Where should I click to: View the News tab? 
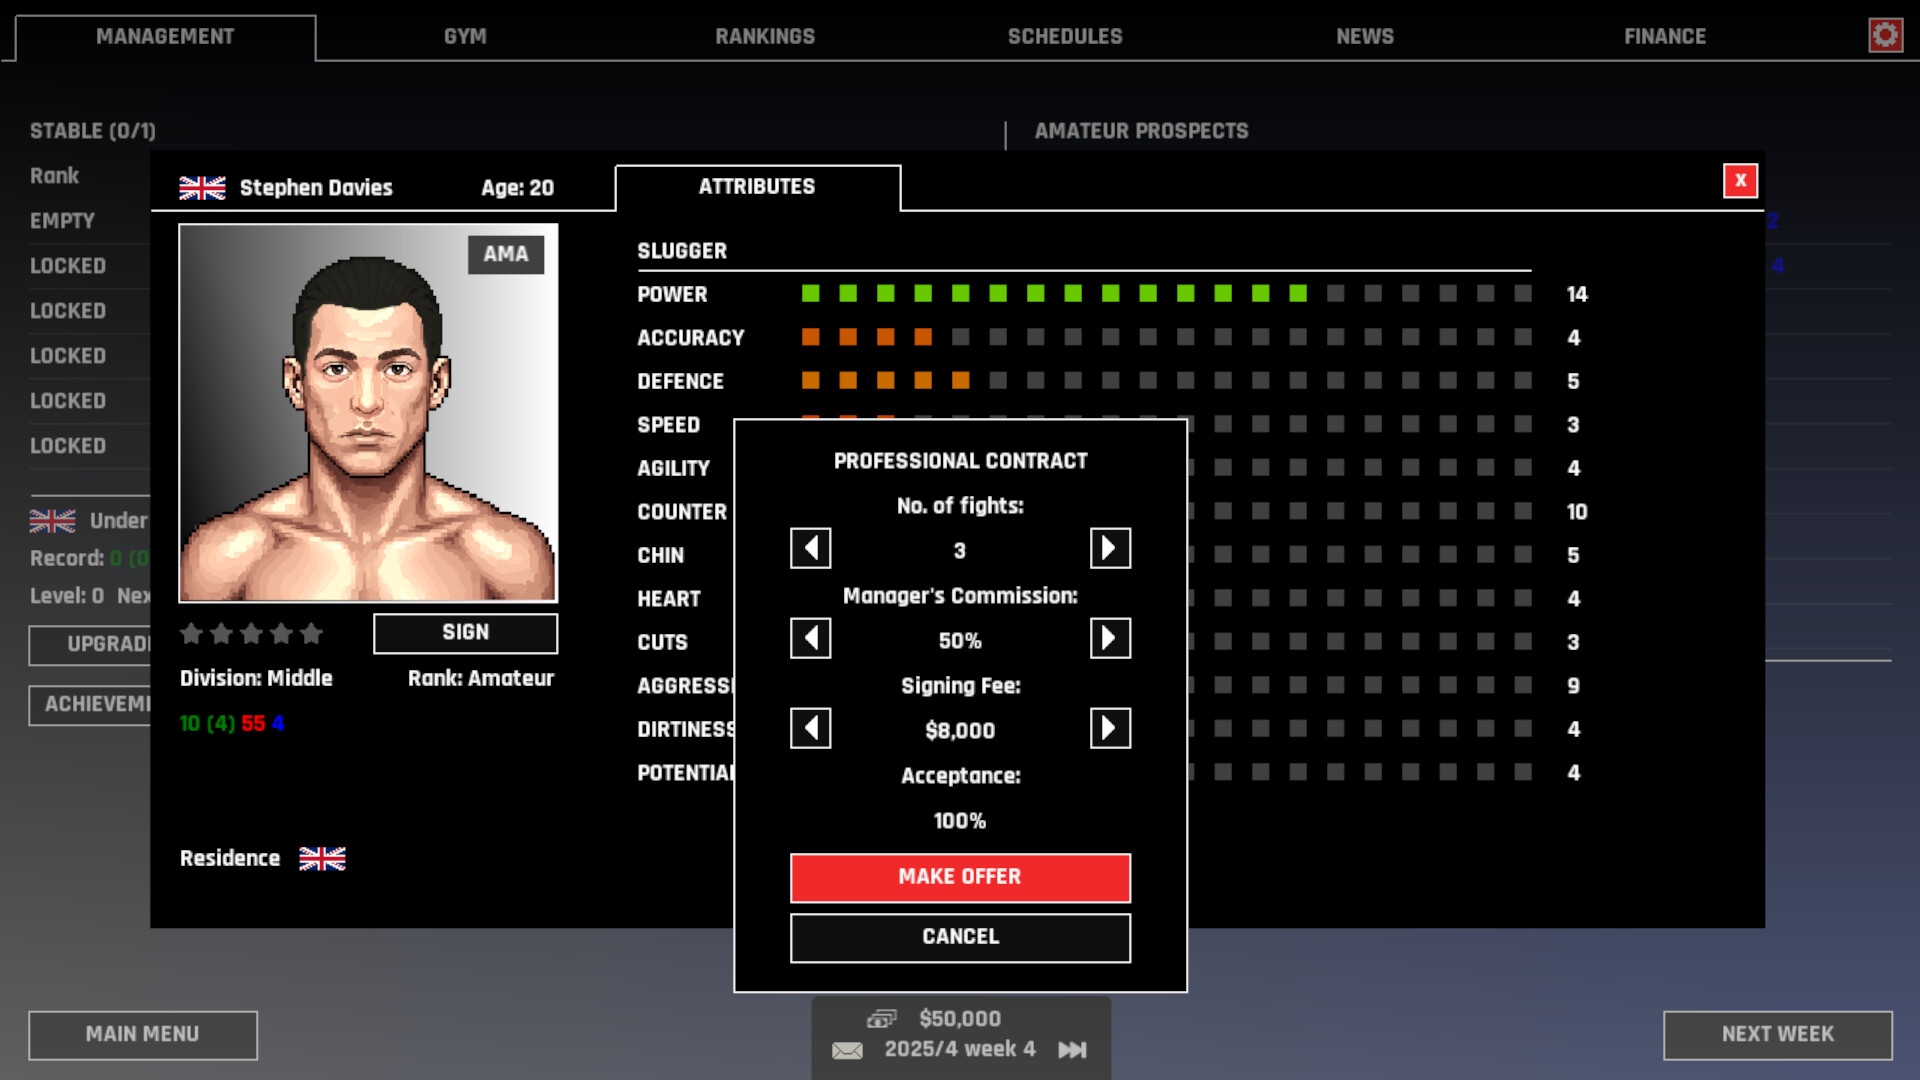(1365, 37)
